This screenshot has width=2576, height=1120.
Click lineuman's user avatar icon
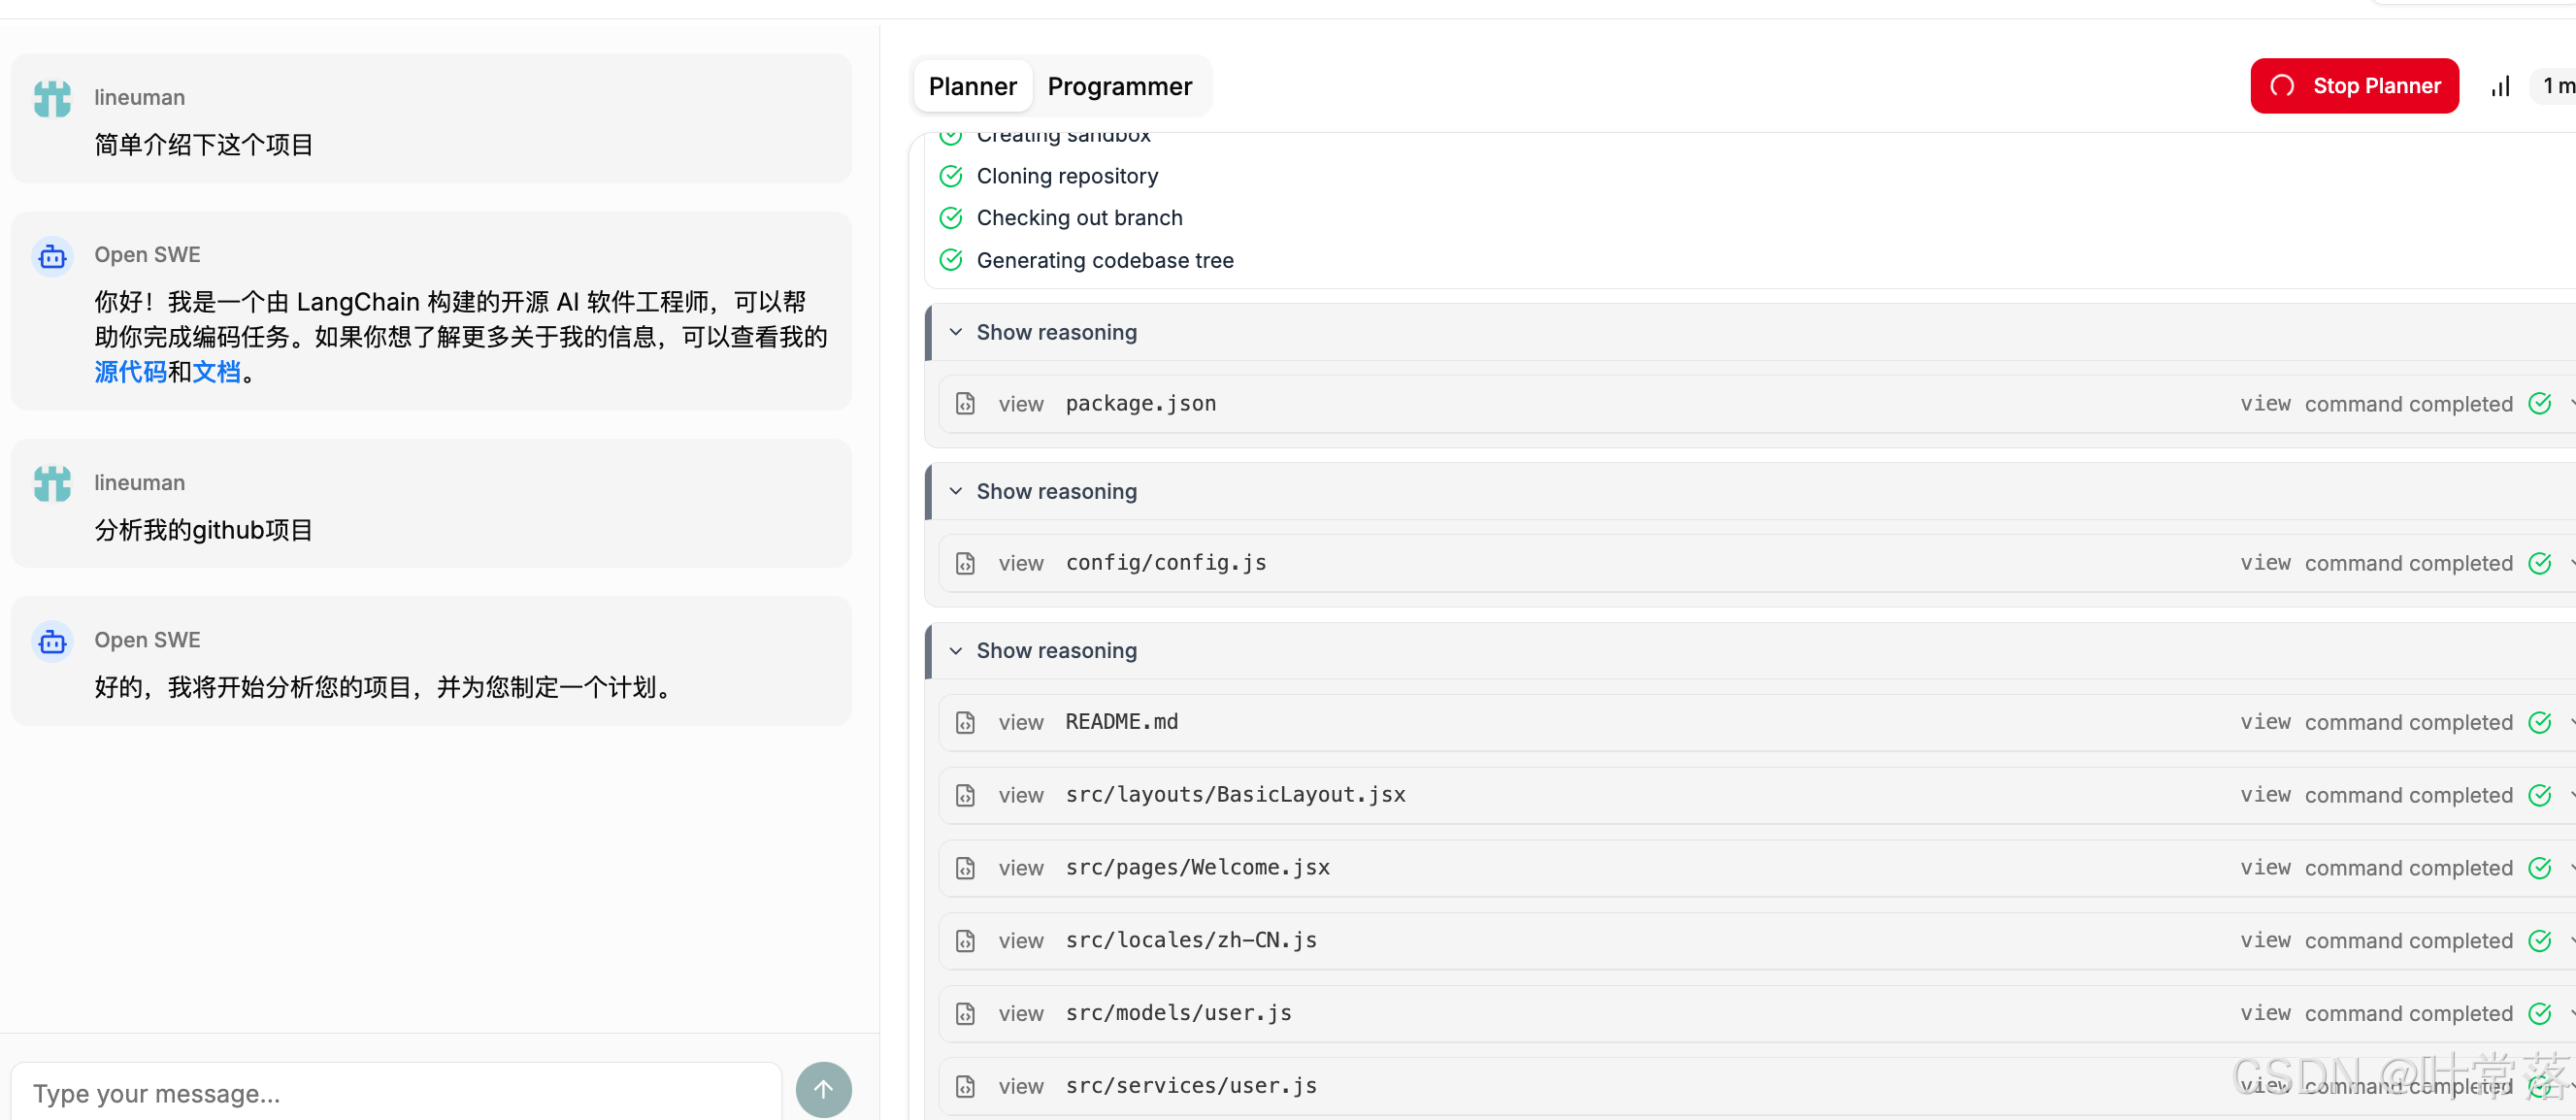[52, 99]
